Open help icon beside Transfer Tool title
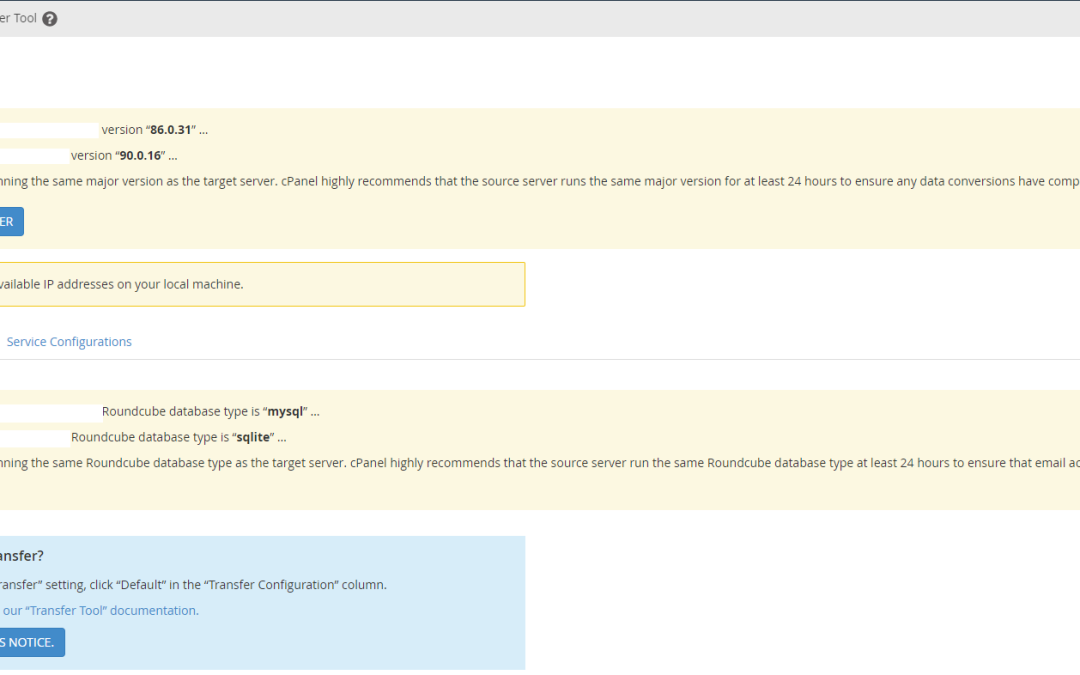Viewport: 1080px width, 675px height. pyautogui.click(x=50, y=19)
